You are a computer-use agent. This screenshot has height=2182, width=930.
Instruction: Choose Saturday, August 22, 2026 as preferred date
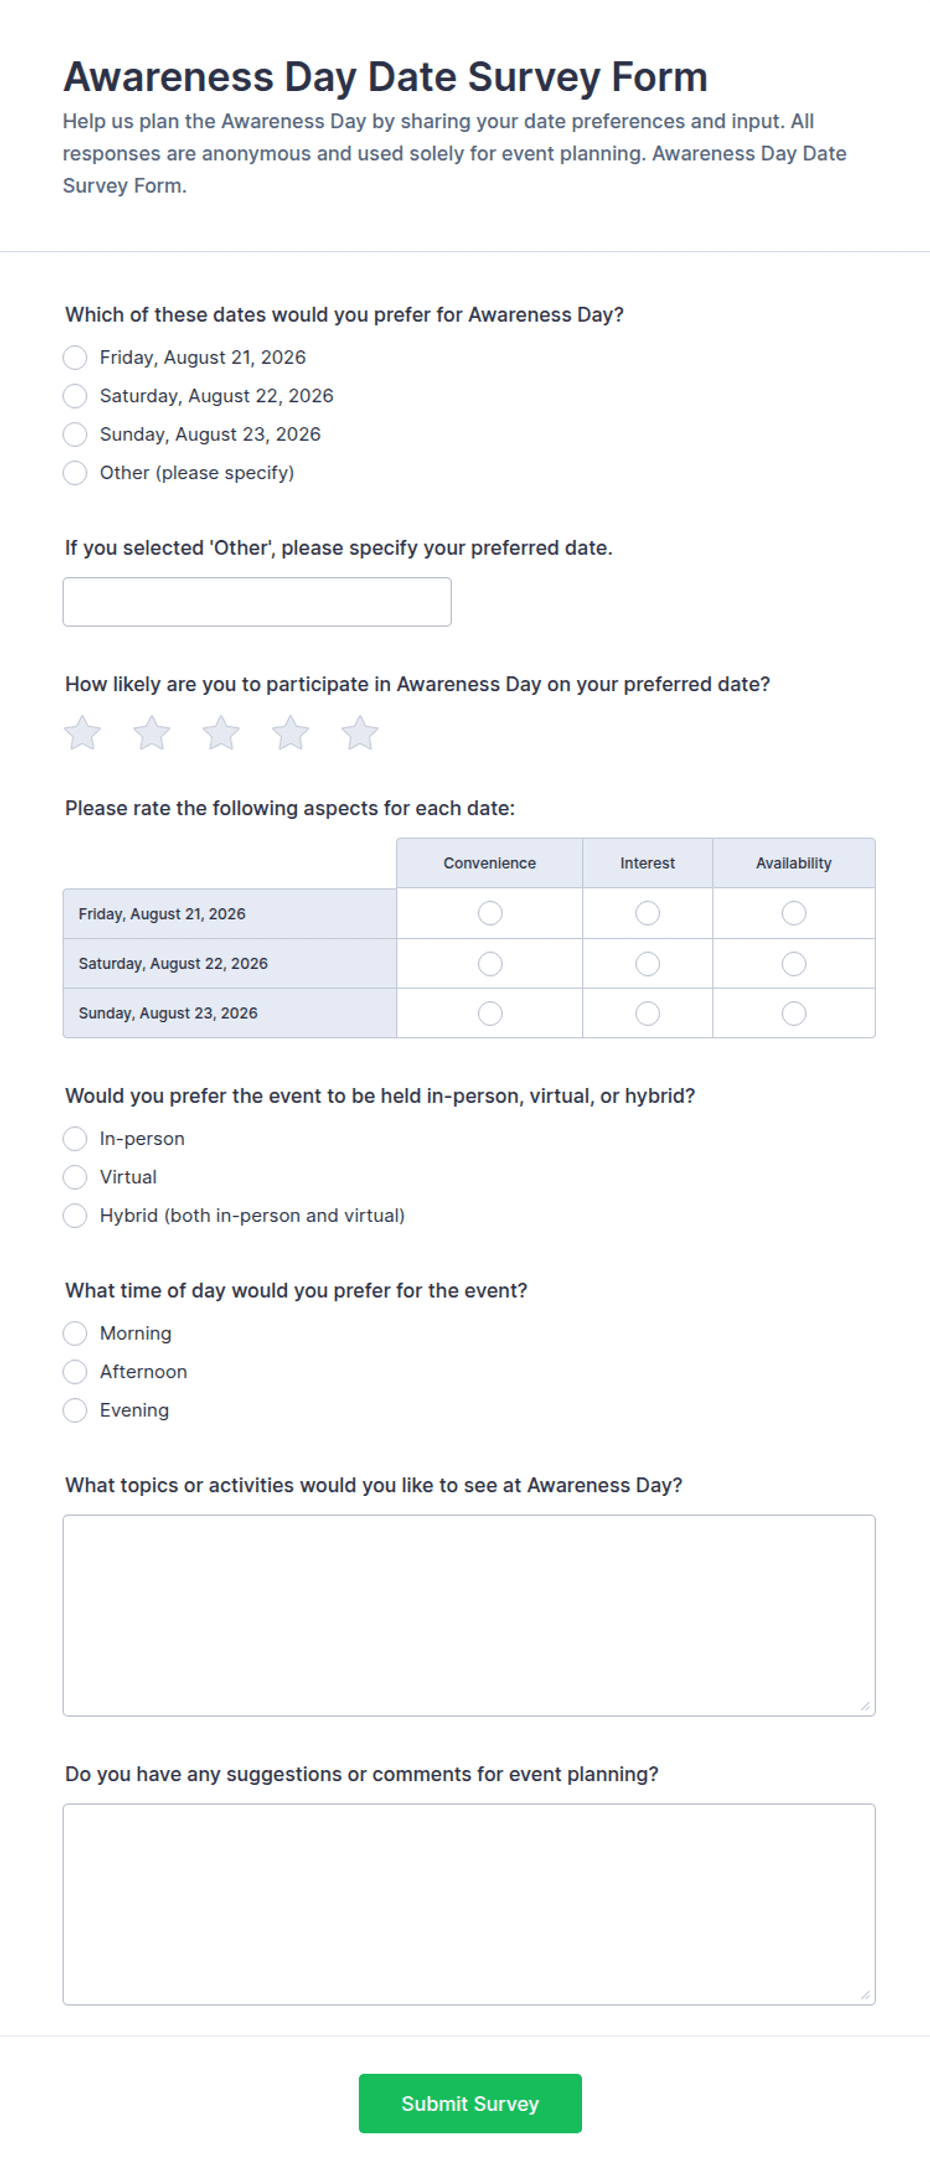[x=75, y=396]
